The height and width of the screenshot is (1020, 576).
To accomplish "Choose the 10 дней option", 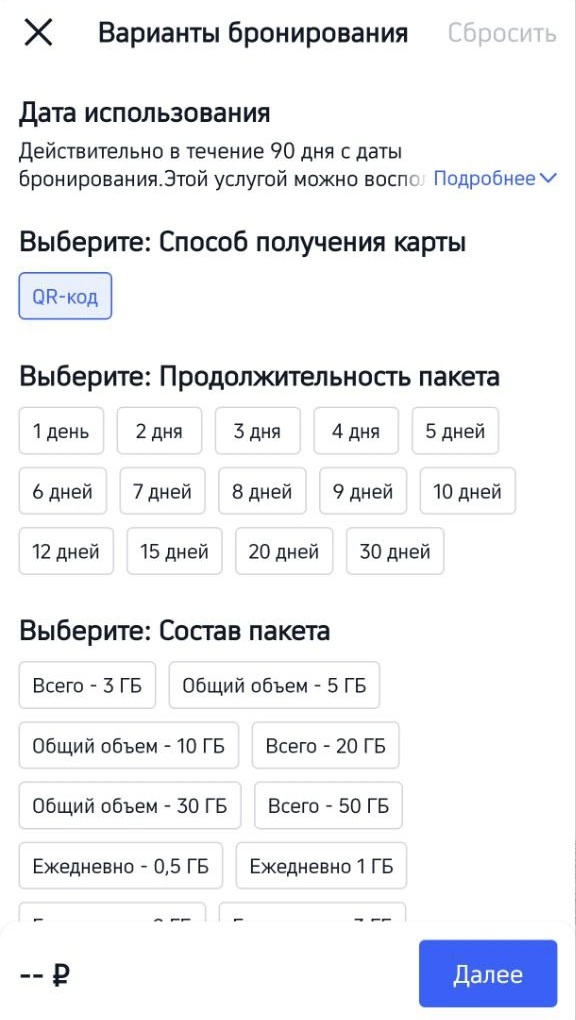I will click(x=466, y=490).
